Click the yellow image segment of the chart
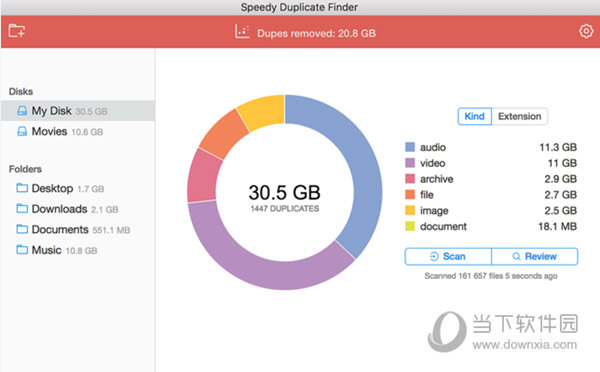This screenshot has width=600, height=372. pos(264,111)
